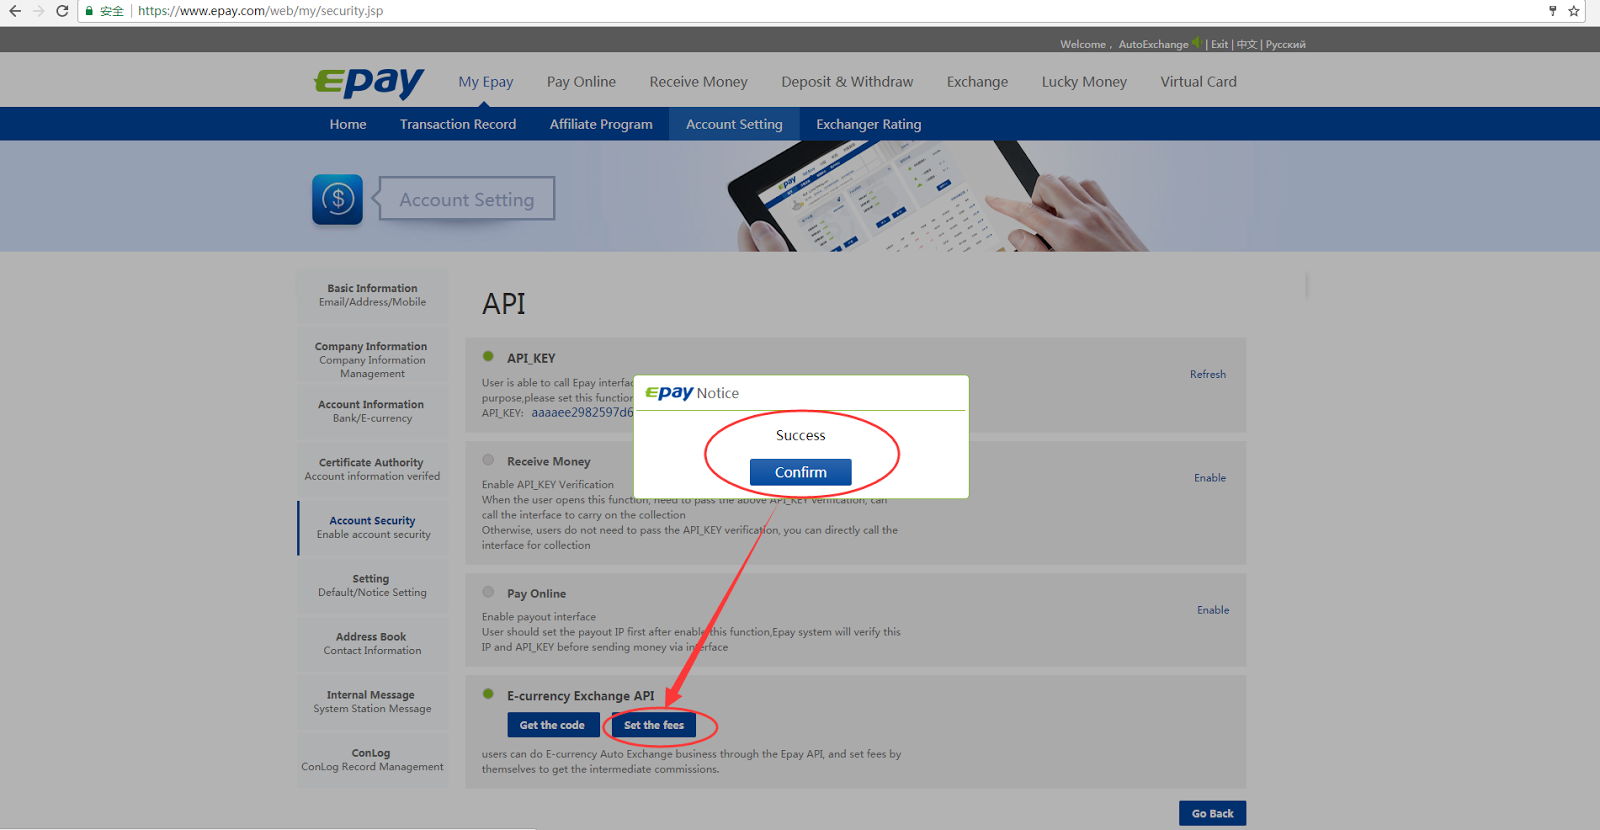The width and height of the screenshot is (1600, 830).
Task: Open Certificate Authority sidebar item
Action: [372, 469]
